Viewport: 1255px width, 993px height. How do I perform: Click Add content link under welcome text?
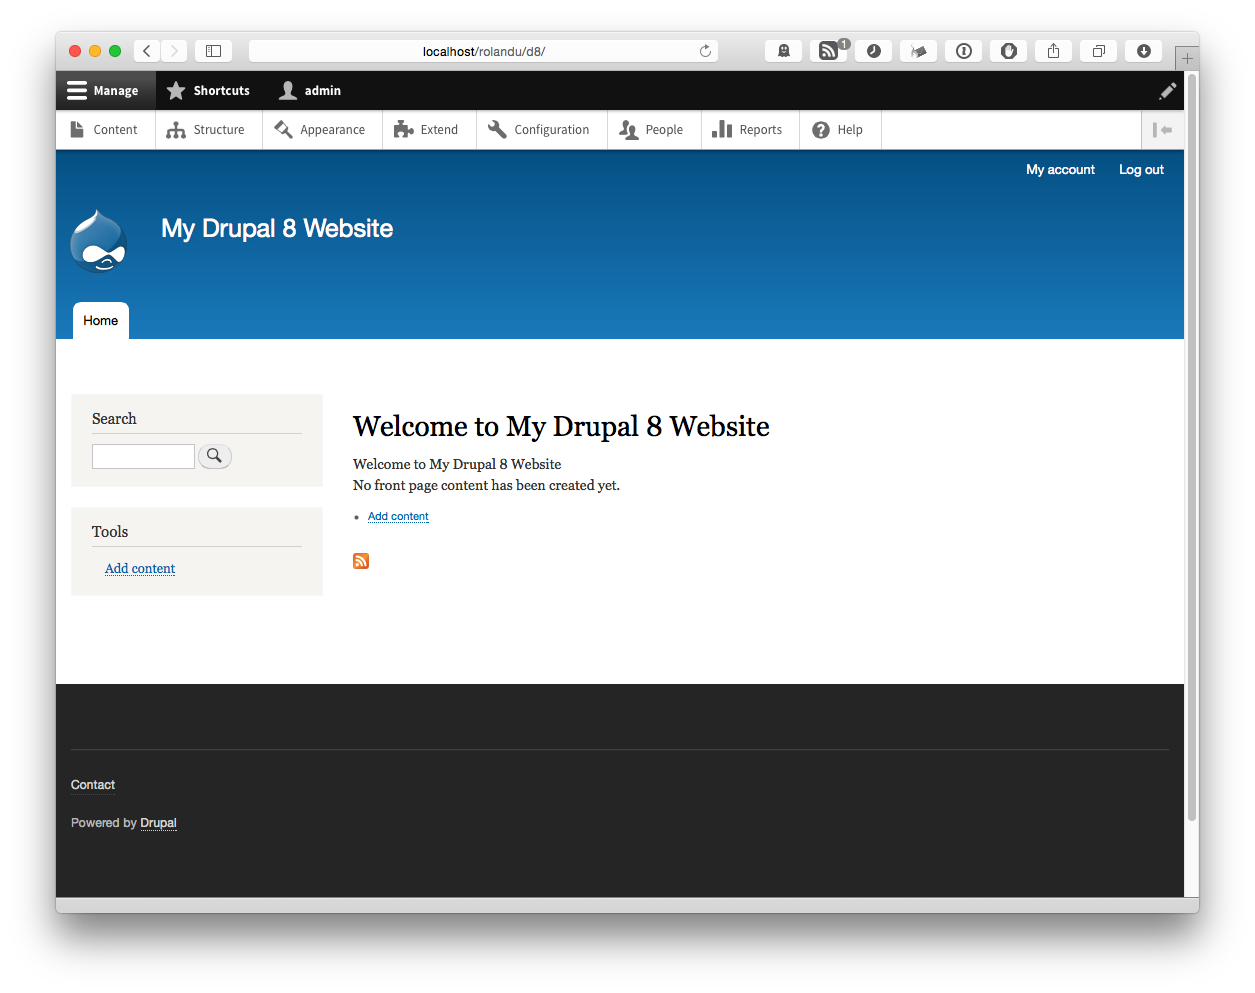click(398, 517)
